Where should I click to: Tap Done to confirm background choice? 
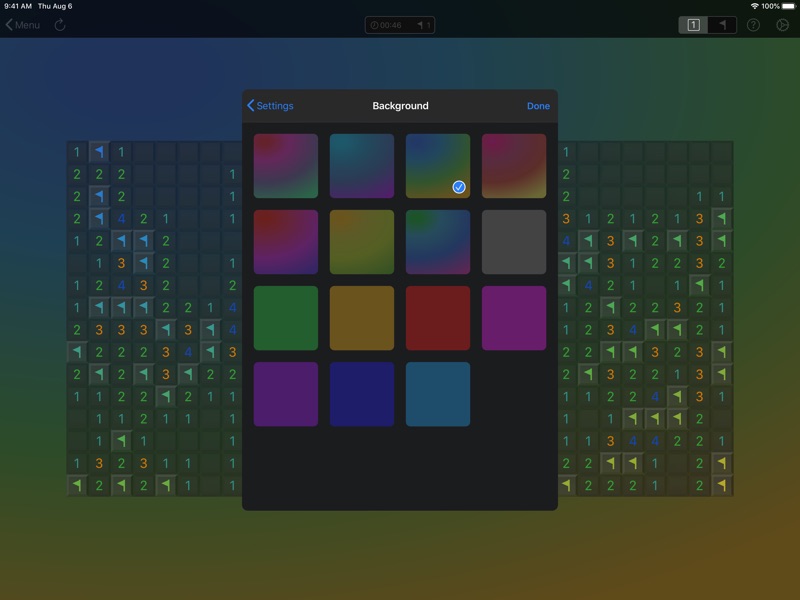pyautogui.click(x=538, y=105)
